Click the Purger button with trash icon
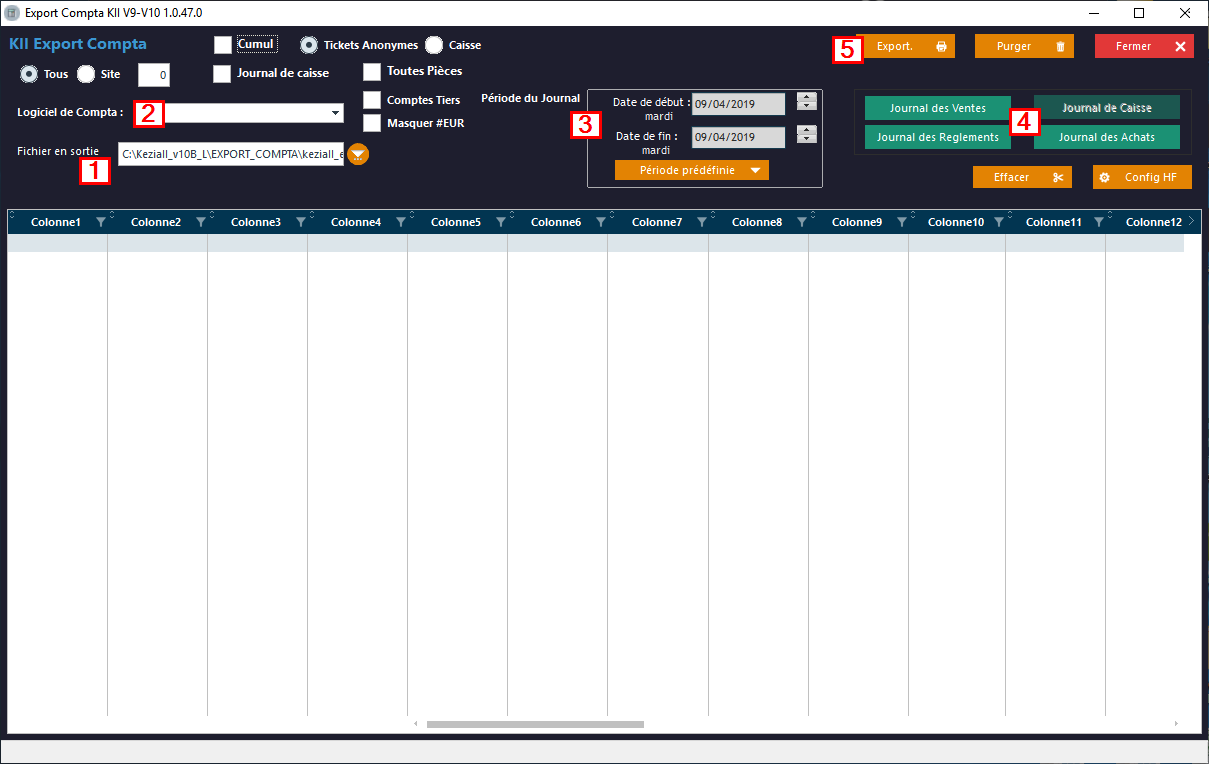 [x=1024, y=46]
